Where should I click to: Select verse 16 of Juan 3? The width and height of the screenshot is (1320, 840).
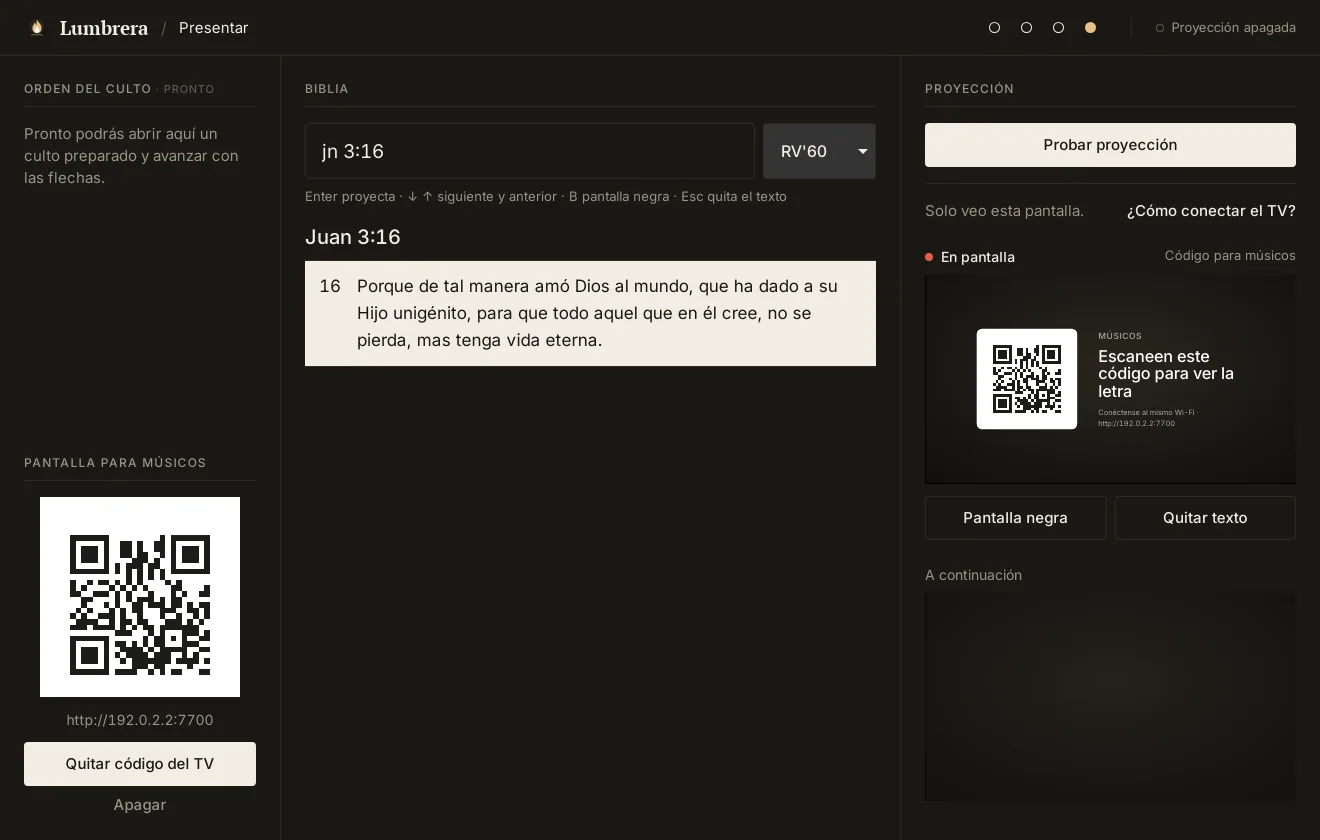(590, 313)
